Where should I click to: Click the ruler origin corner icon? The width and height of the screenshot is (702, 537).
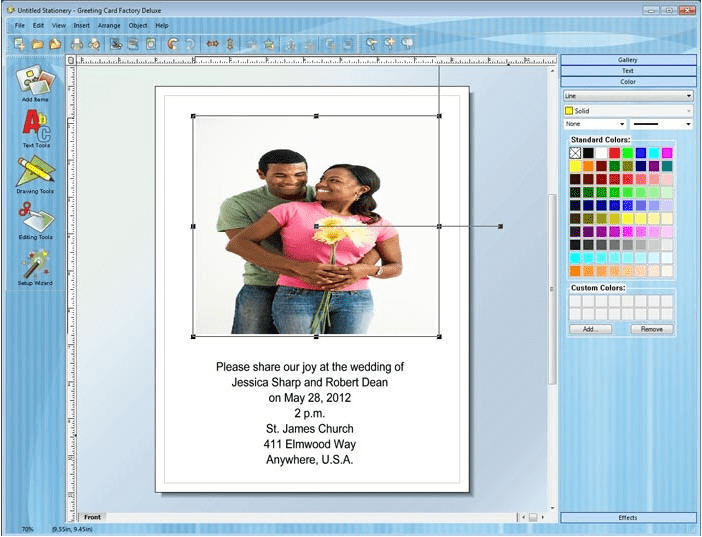pyautogui.click(x=71, y=60)
